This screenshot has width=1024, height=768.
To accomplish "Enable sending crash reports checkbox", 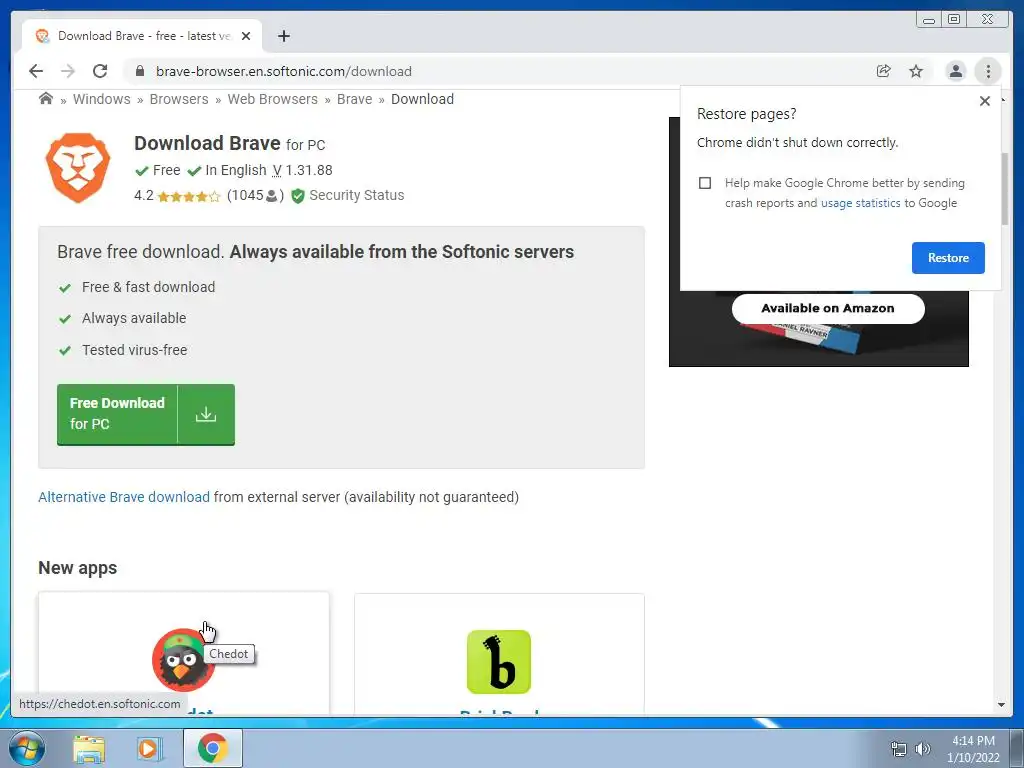I will click(x=705, y=183).
